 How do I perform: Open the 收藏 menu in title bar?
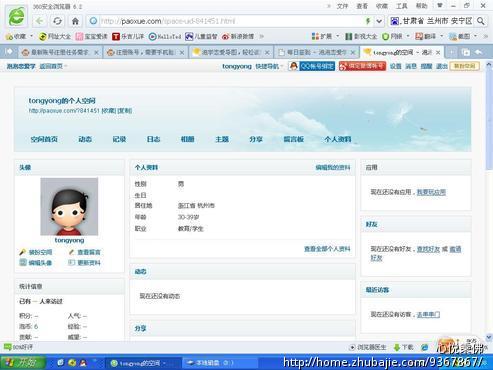tap(382, 6)
